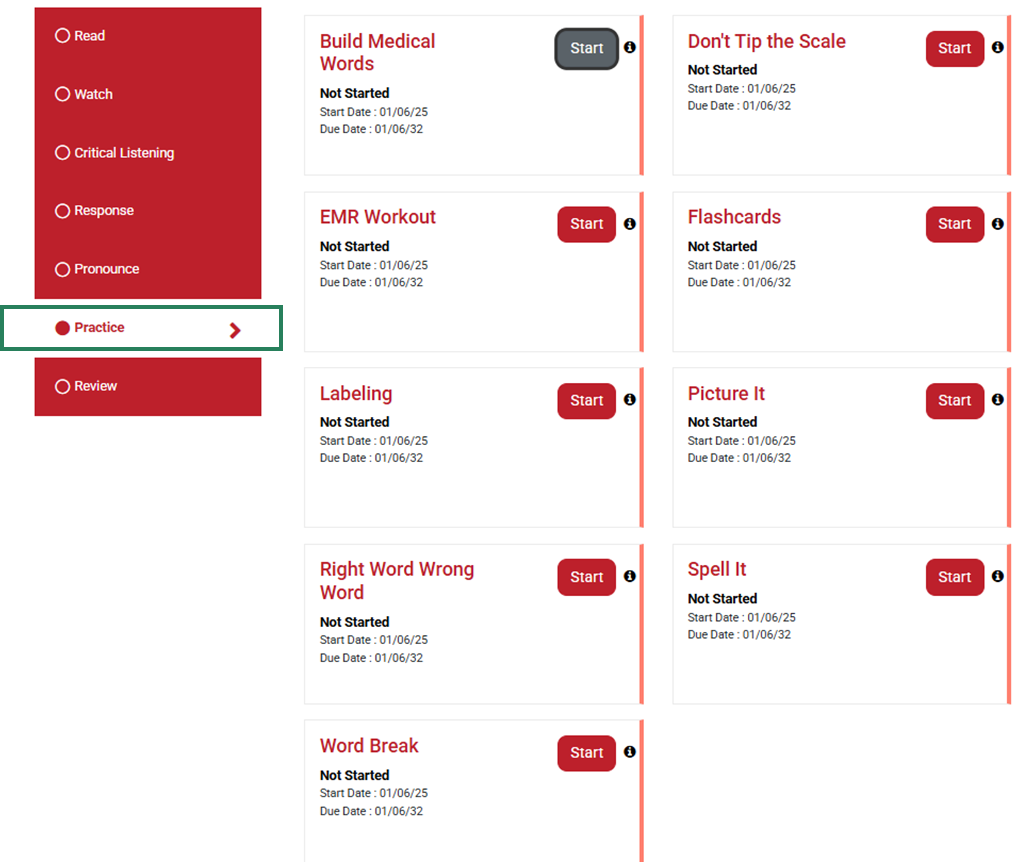Click the highlighted Start on Build Medical Words
The width and height of the screenshot is (1025, 863).
coord(586,48)
